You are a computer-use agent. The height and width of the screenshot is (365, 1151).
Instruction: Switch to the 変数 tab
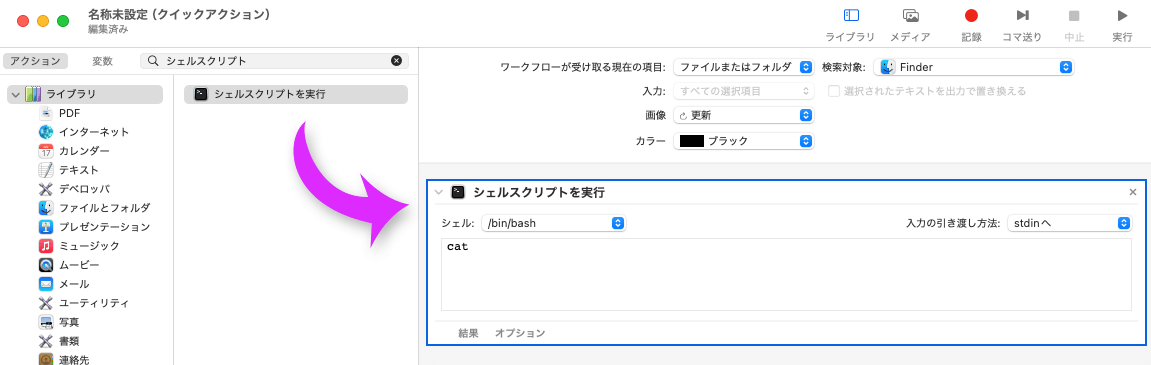102,61
